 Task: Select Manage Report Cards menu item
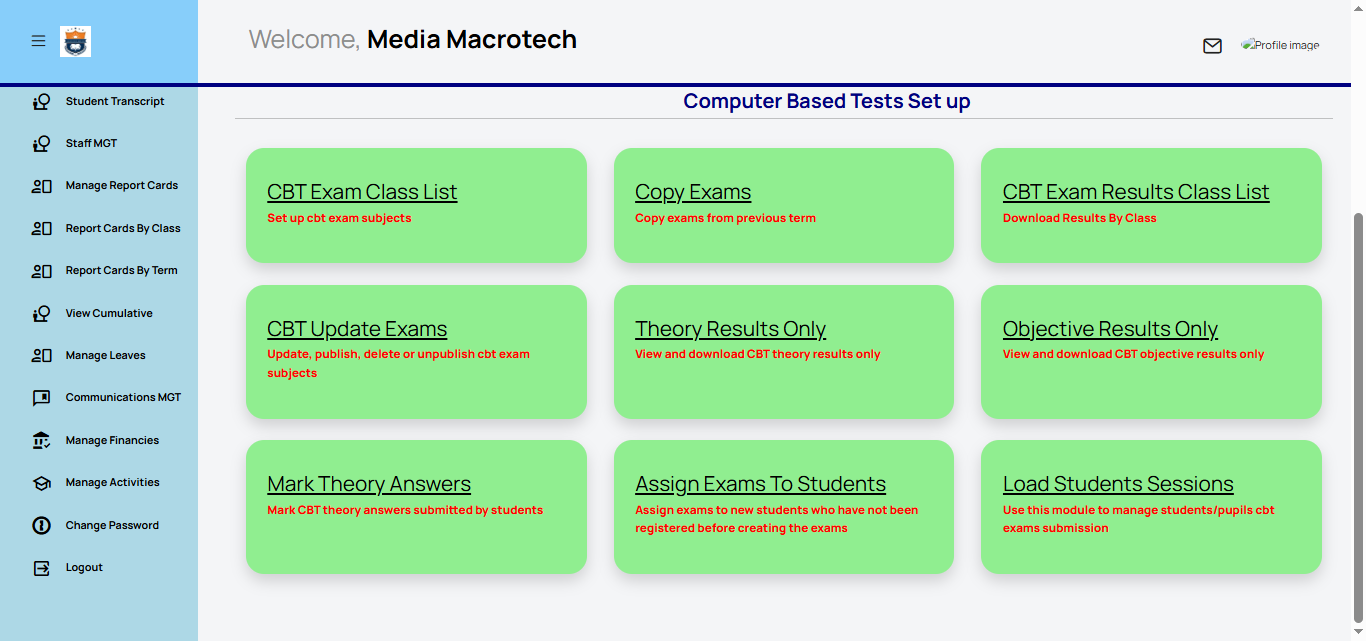coord(122,185)
